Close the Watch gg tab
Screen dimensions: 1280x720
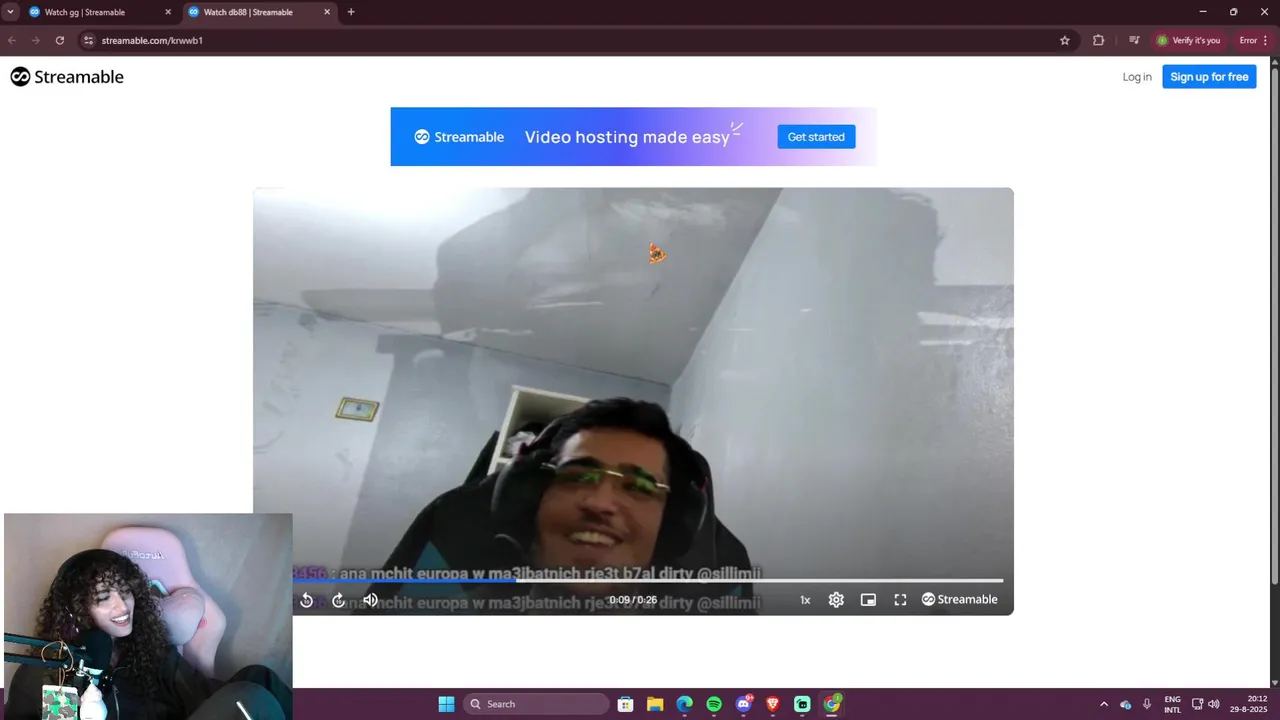168,12
